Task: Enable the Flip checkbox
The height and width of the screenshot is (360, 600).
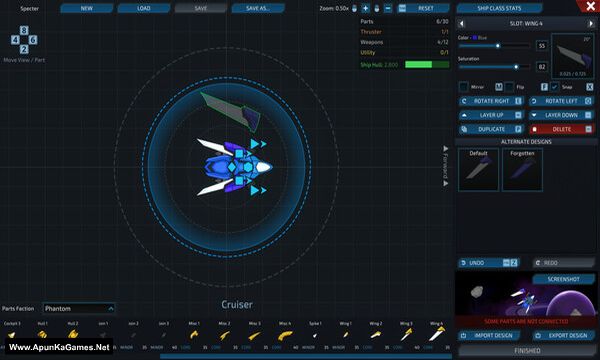Action: coord(509,87)
